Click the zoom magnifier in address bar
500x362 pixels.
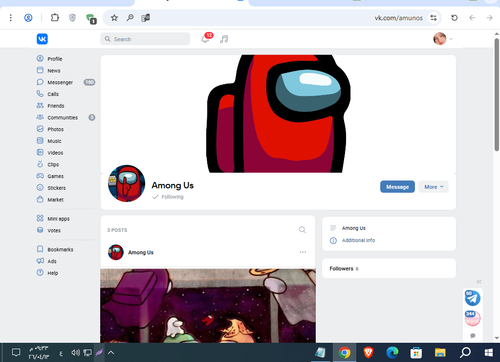click(x=130, y=18)
